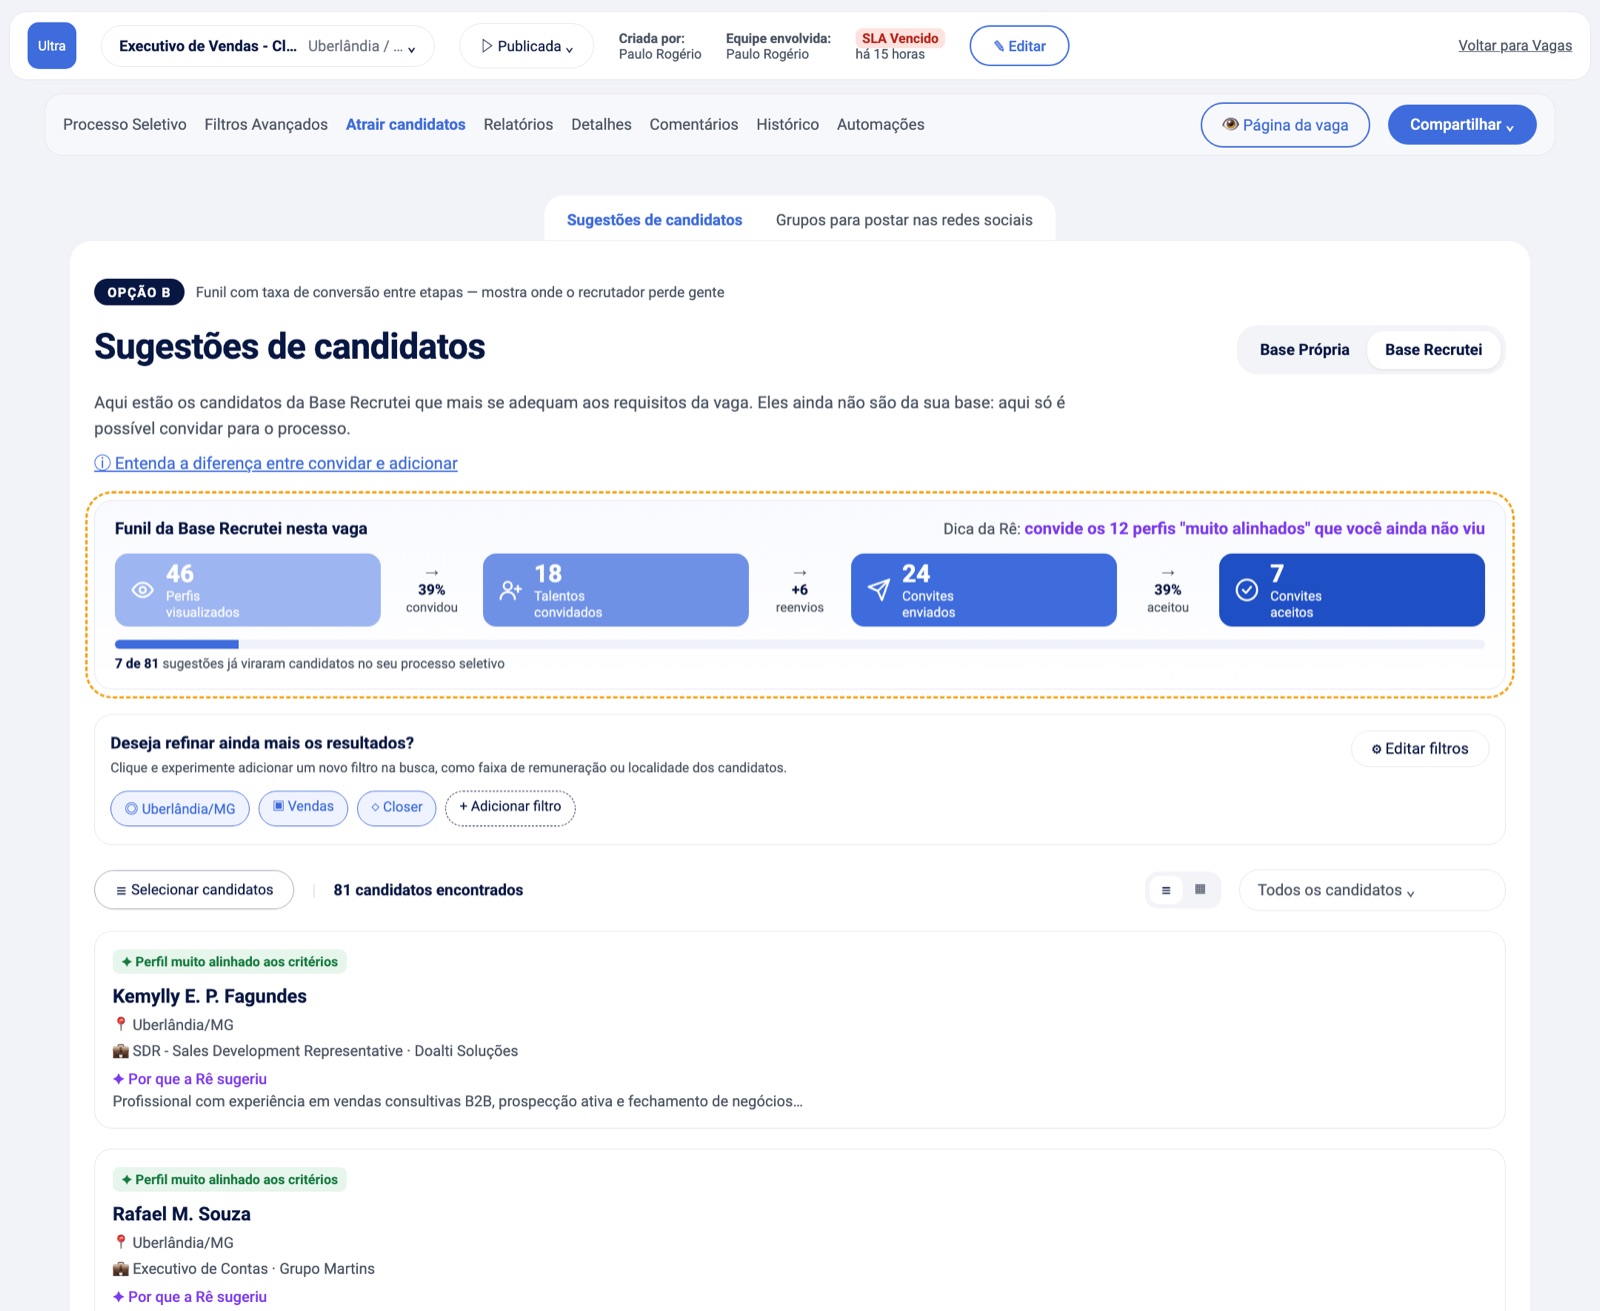Click the pencil icon on Editar button
1600x1311 pixels.
click(x=999, y=46)
